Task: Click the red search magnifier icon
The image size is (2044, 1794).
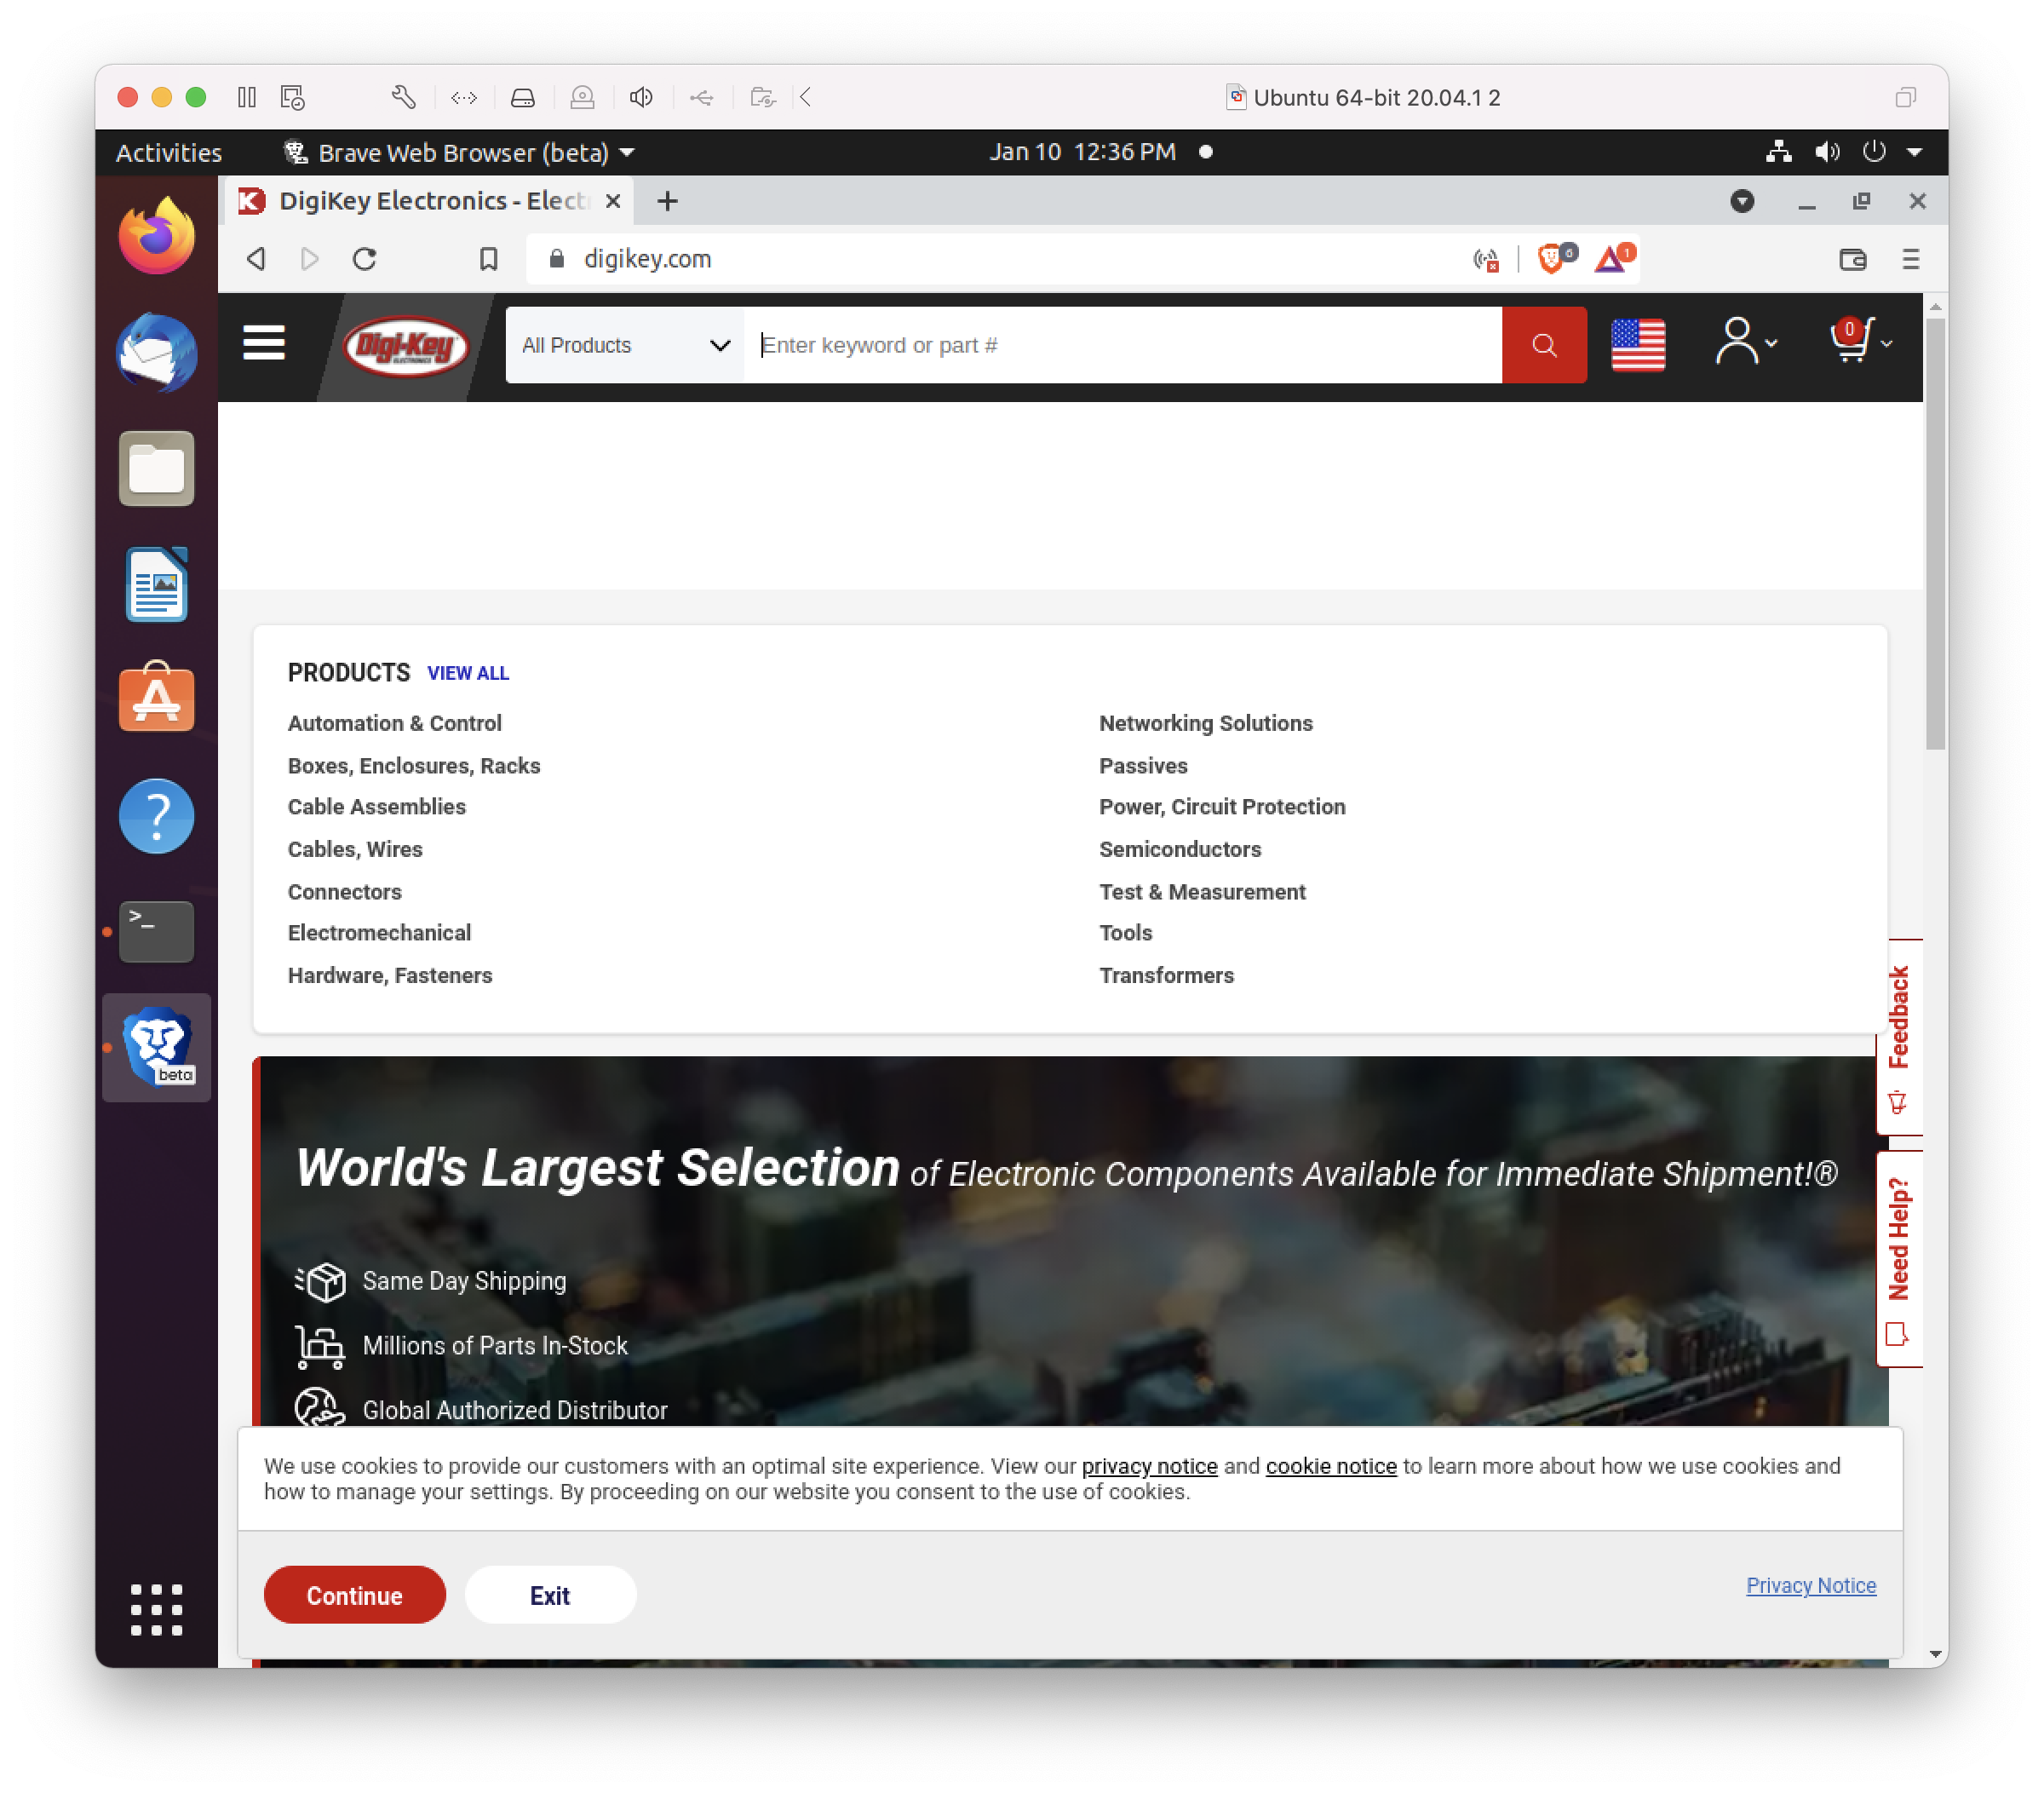Action: (1543, 345)
